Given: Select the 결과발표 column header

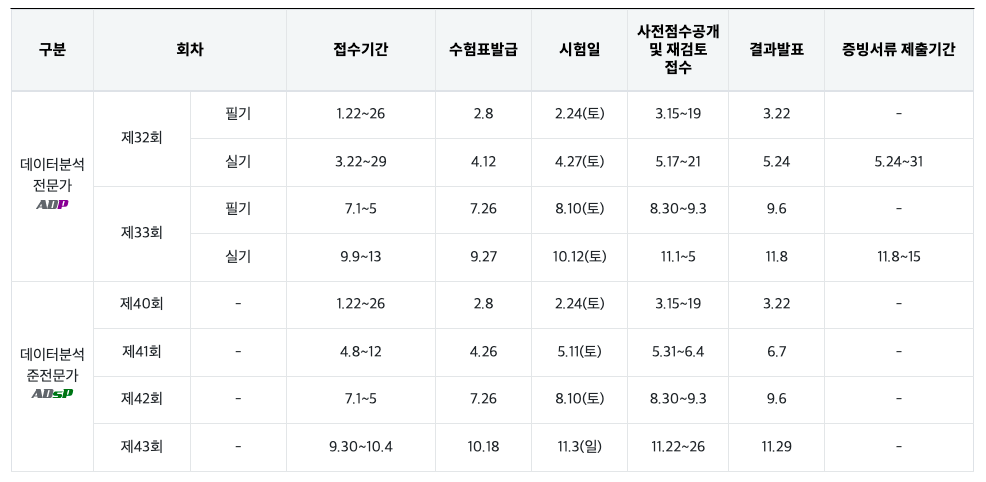Looking at the screenshot, I should [x=776, y=50].
